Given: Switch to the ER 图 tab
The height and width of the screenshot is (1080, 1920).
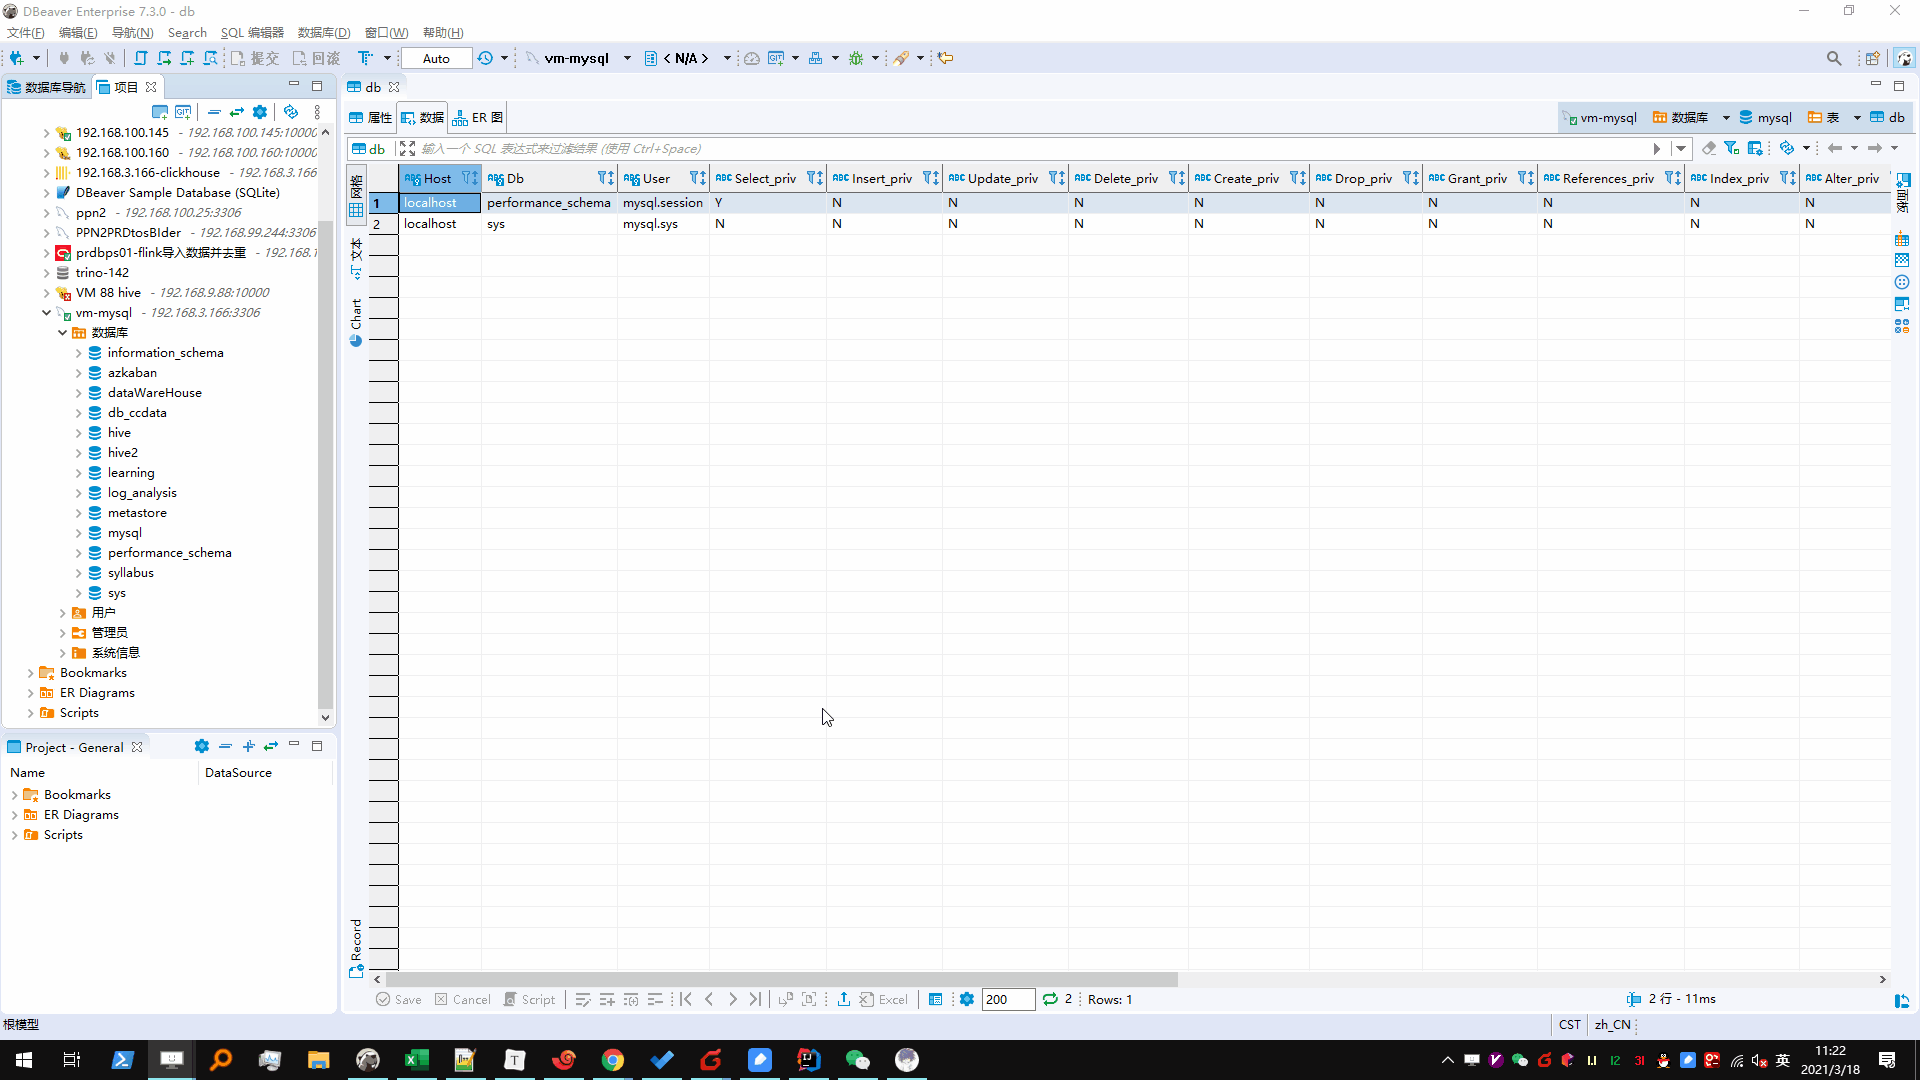Looking at the screenshot, I should [x=478, y=118].
